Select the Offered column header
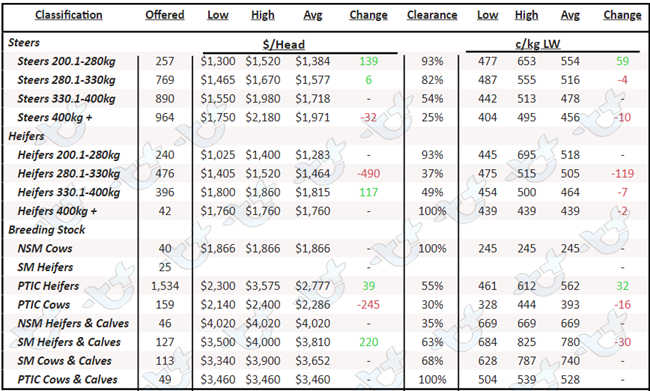The height and width of the screenshot is (391, 650). click(165, 15)
